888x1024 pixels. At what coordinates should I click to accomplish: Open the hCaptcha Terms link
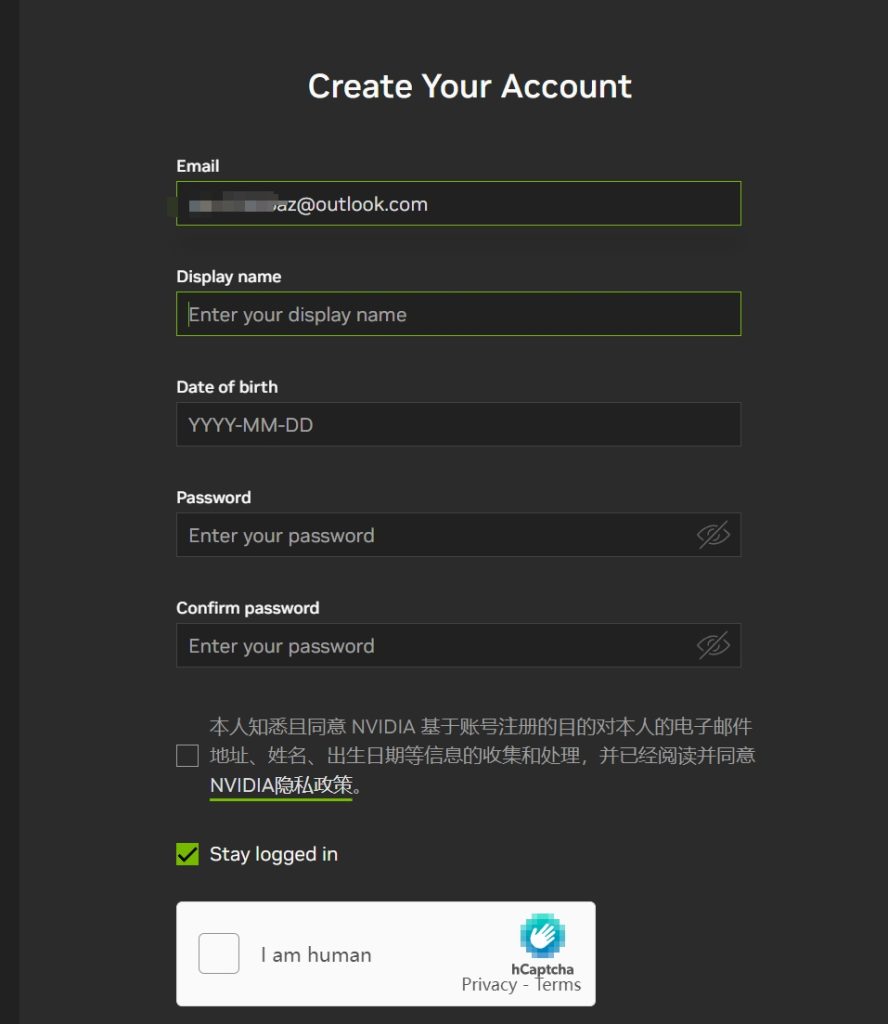558,984
